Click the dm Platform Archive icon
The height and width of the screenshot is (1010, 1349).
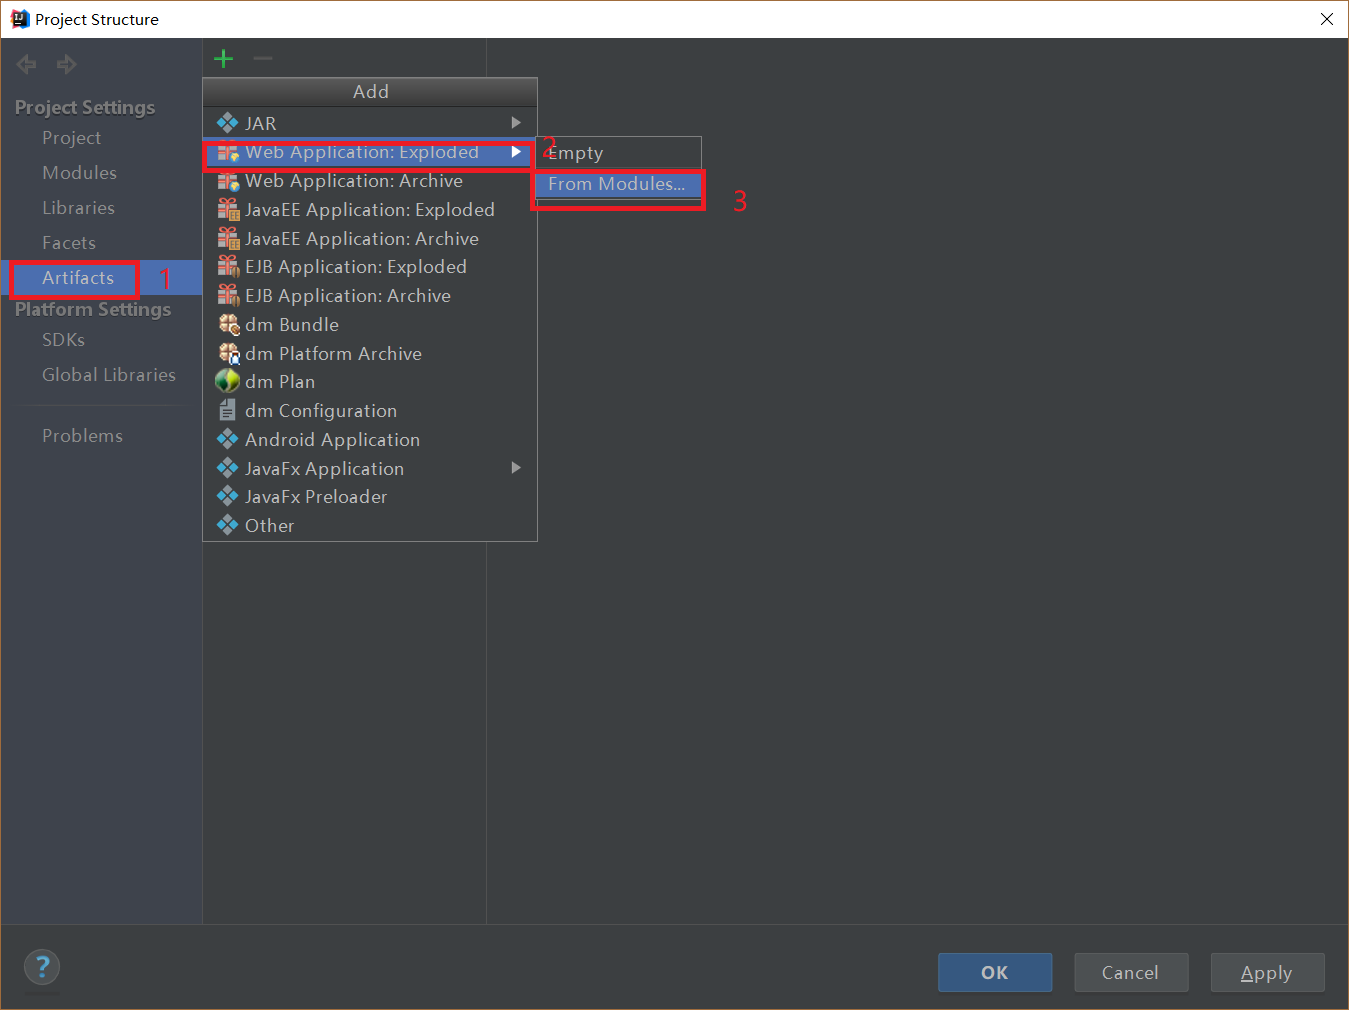228,354
